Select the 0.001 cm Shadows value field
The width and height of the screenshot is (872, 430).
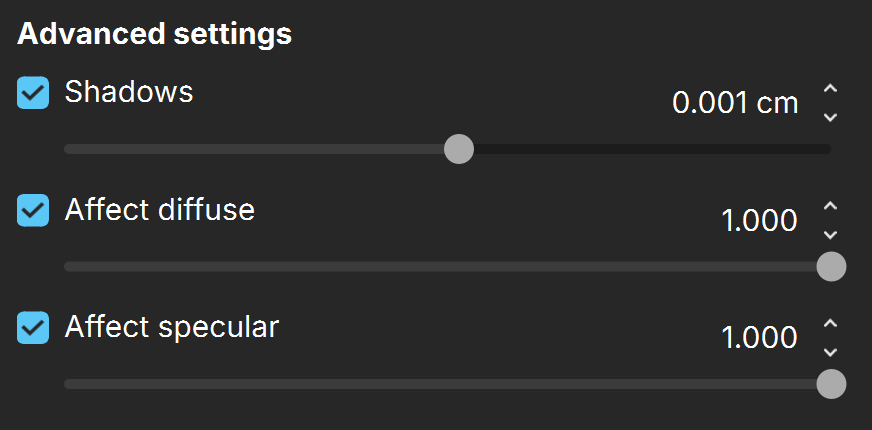(x=735, y=103)
